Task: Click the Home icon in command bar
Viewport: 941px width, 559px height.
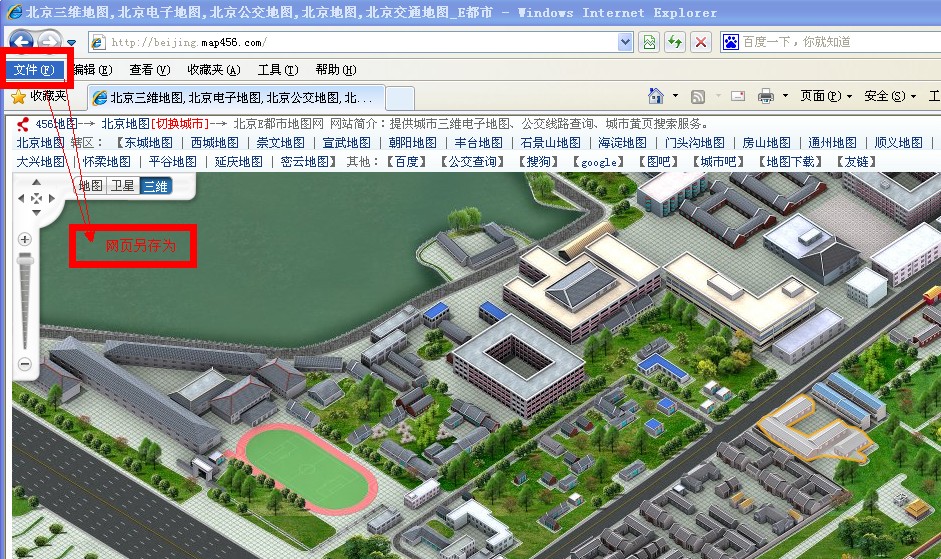Action: (x=656, y=96)
